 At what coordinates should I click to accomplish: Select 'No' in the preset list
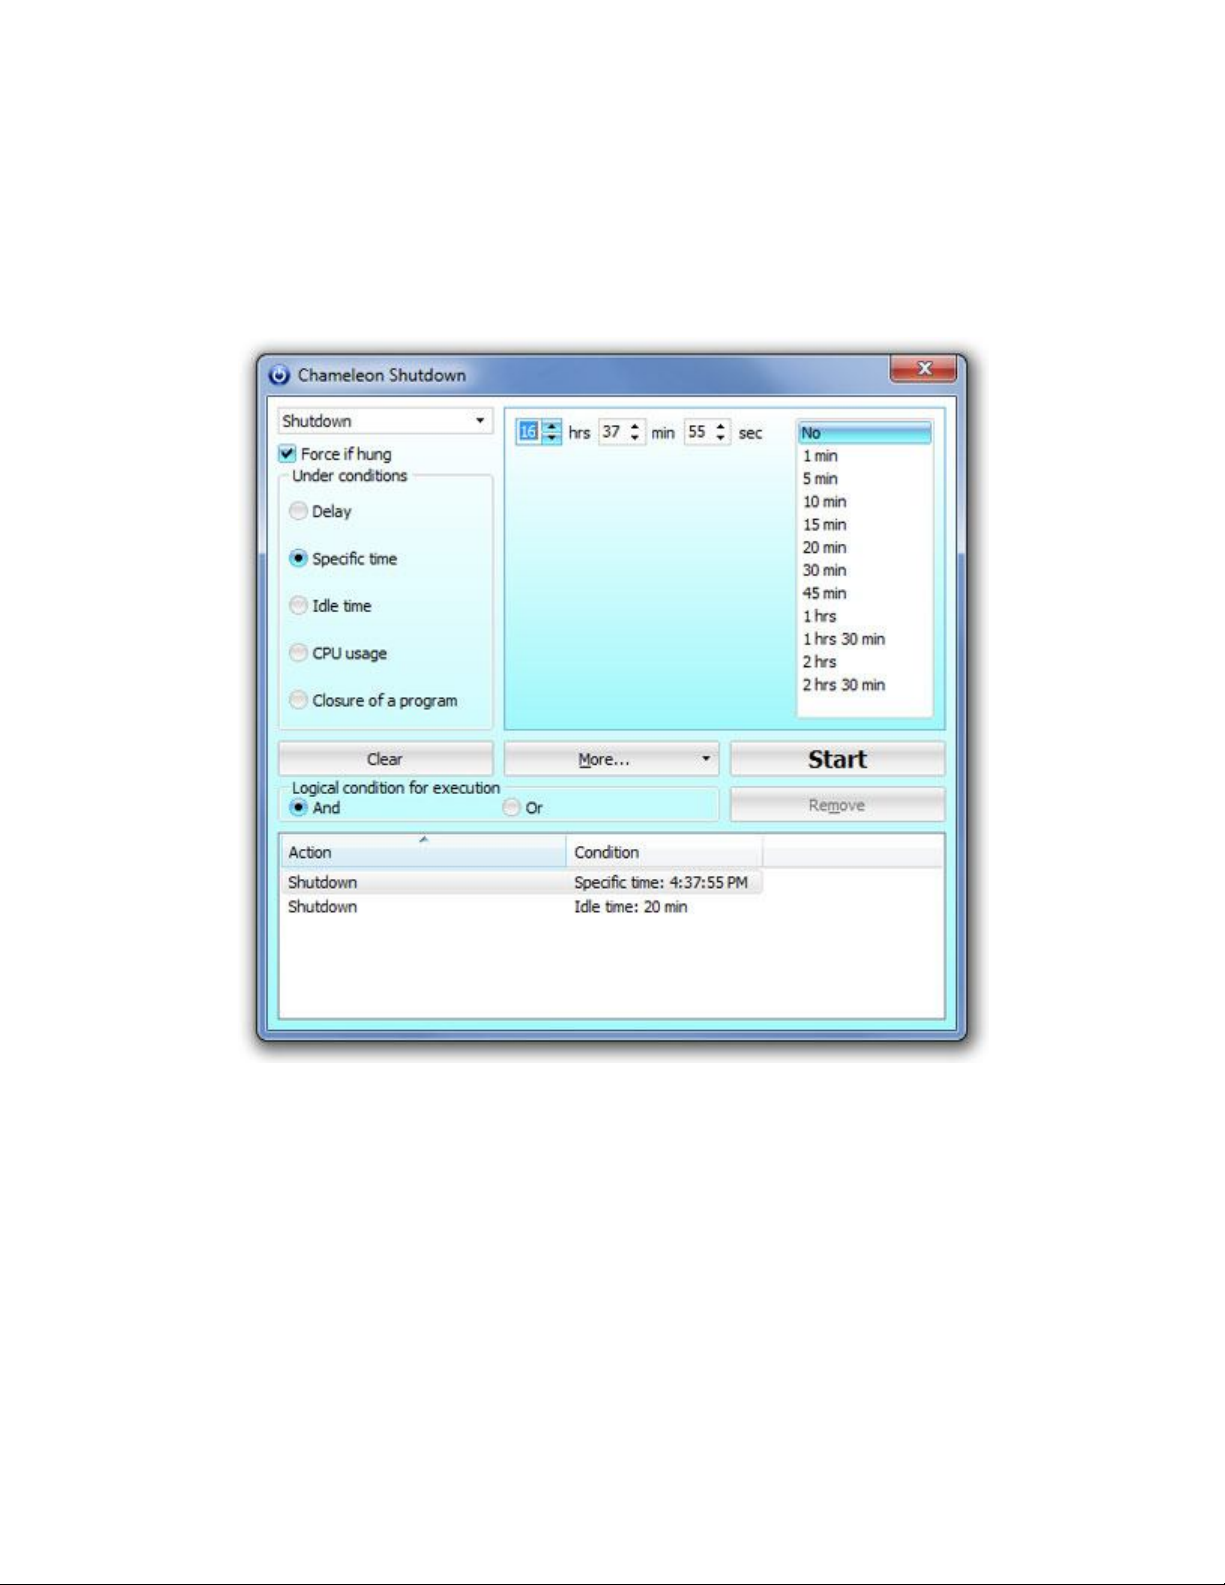(865, 433)
